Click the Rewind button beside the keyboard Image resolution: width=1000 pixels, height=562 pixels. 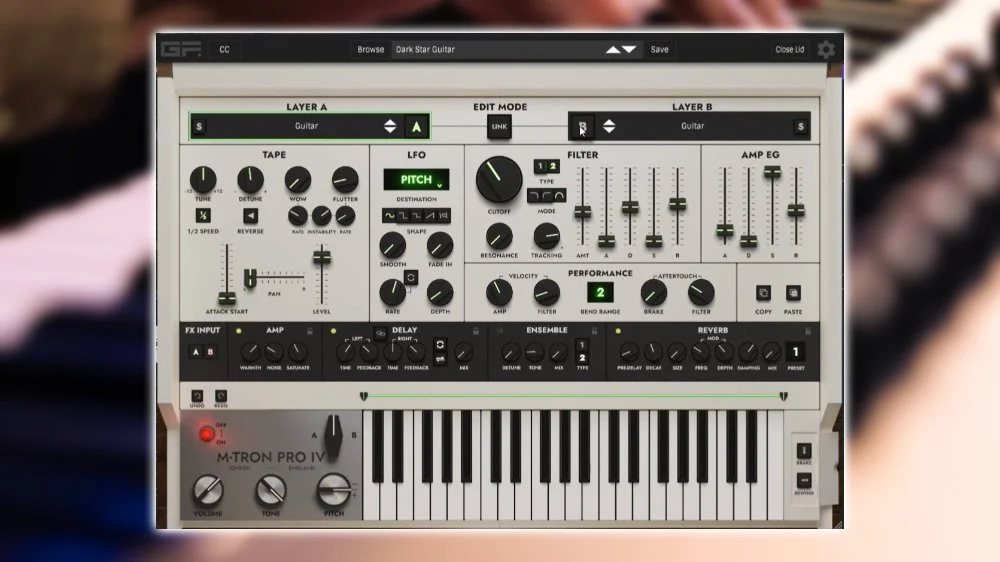(x=804, y=480)
